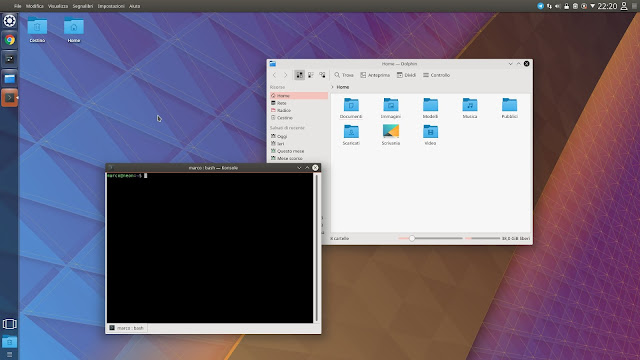This screenshot has width=640, height=360.
Task: Switch Dolphin to icons view mode
Action: (299, 75)
